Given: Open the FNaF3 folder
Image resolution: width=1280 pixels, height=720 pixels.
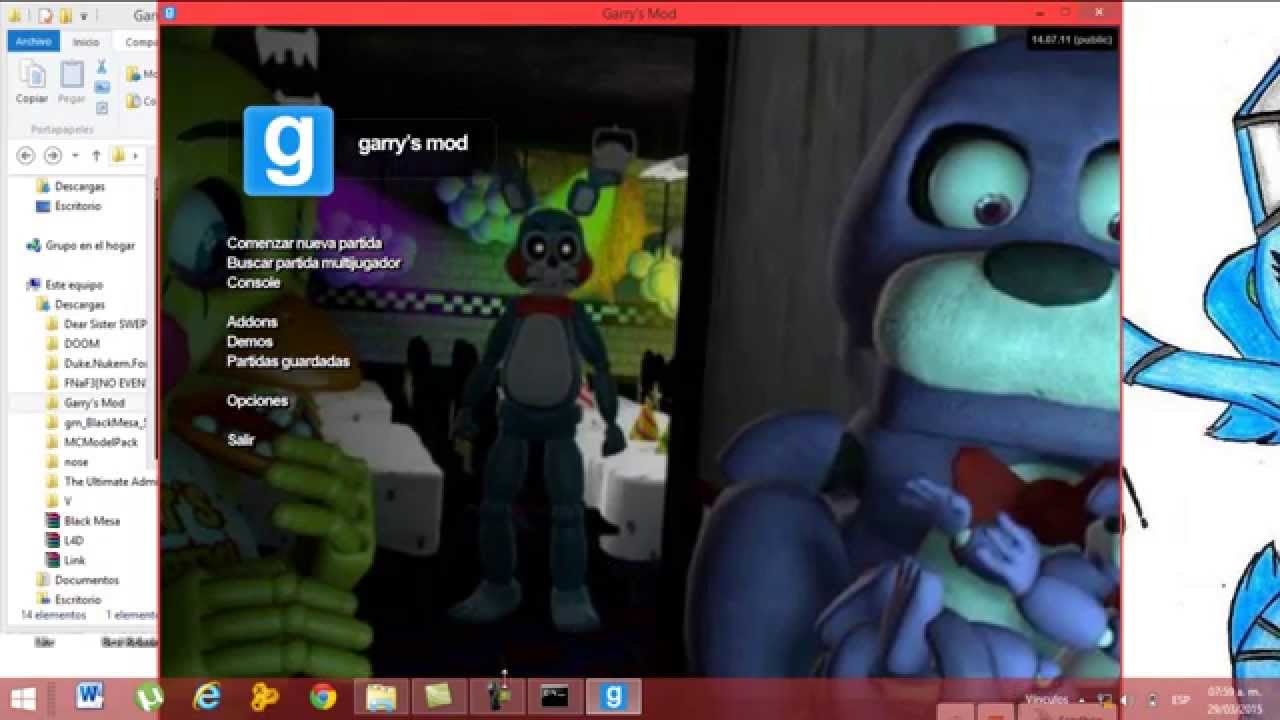Looking at the screenshot, I should tap(97, 383).
